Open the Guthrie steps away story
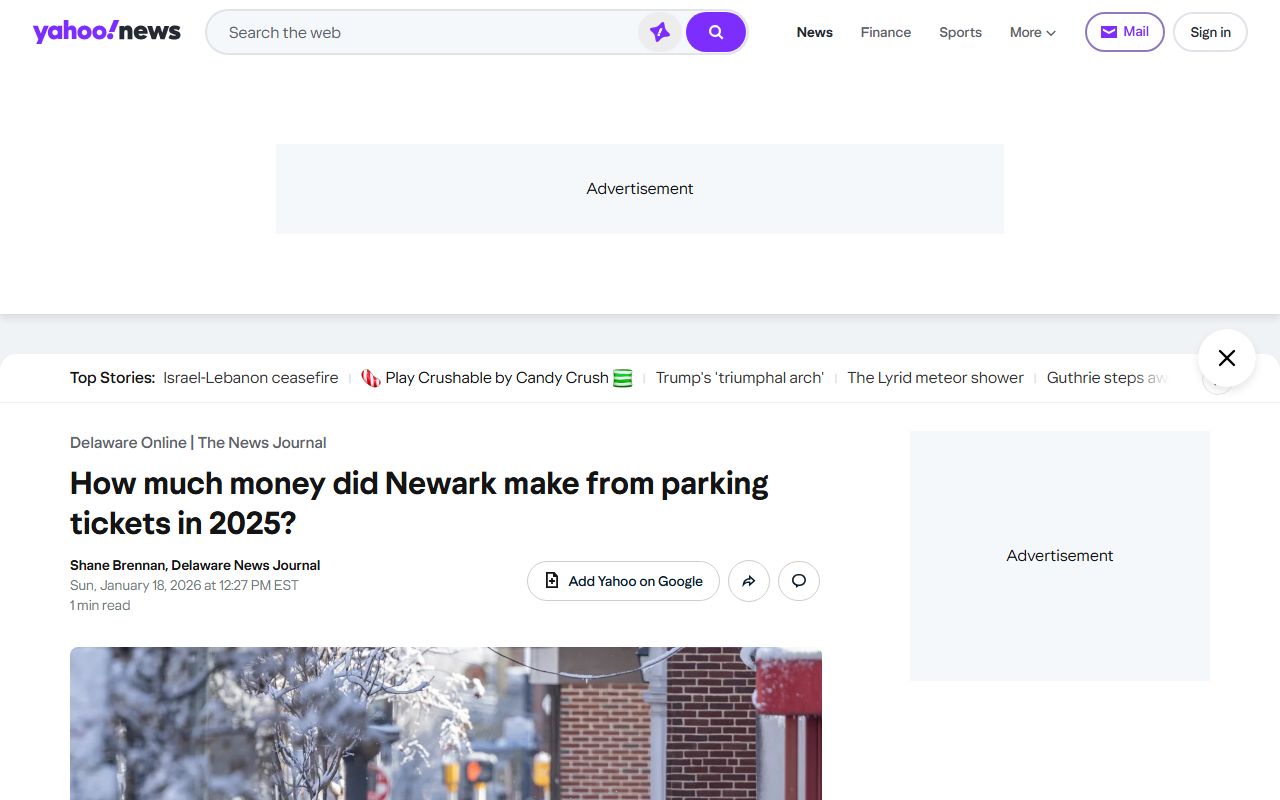Viewport: 1280px width, 800px height. pos(1107,378)
